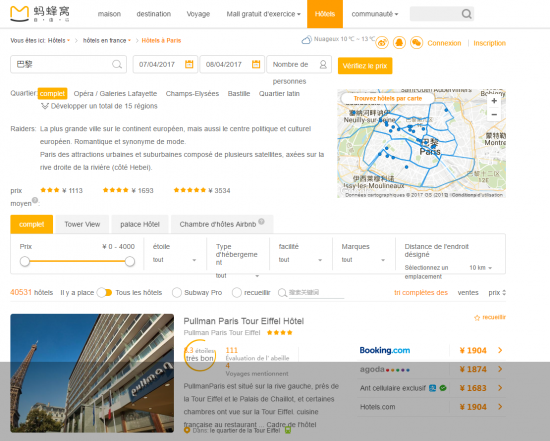Screen dimensions: 550x441
Task: Toggle the 'Il y a place' switch
Action: click(105, 293)
